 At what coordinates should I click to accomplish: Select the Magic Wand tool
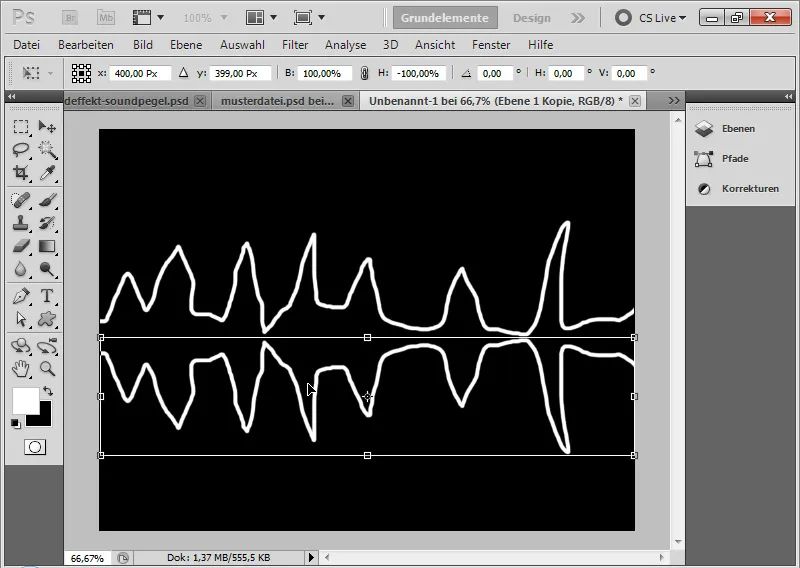point(47,150)
